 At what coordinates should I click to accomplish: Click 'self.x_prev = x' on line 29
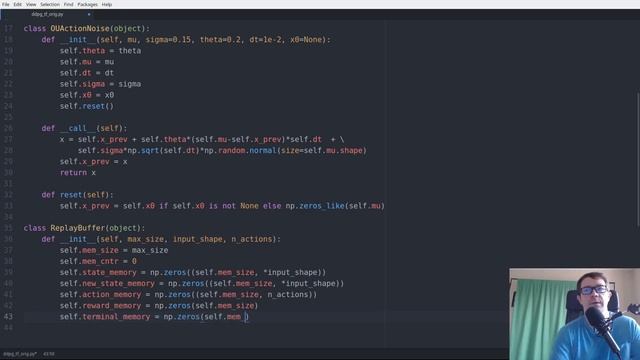pos(93,162)
